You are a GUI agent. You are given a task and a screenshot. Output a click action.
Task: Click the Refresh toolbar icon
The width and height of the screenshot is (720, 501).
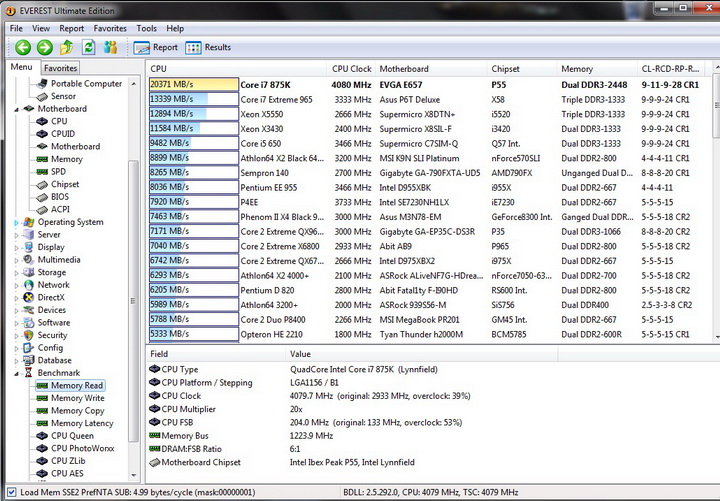[88, 47]
